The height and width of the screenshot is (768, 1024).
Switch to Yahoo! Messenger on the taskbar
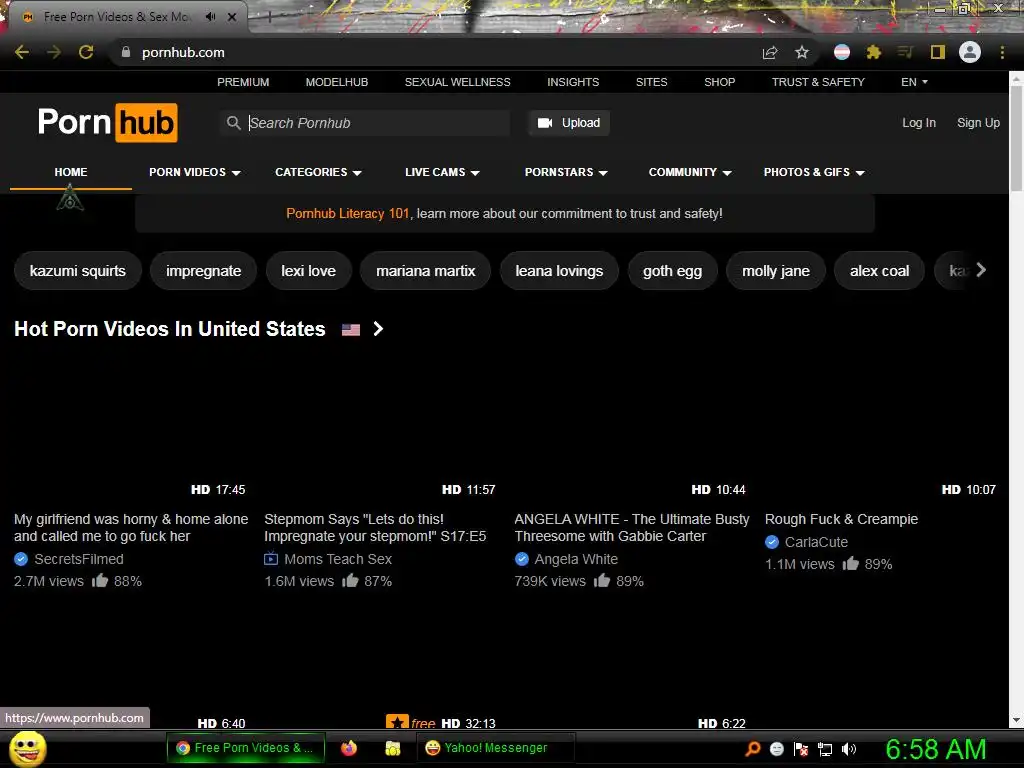coord(495,748)
